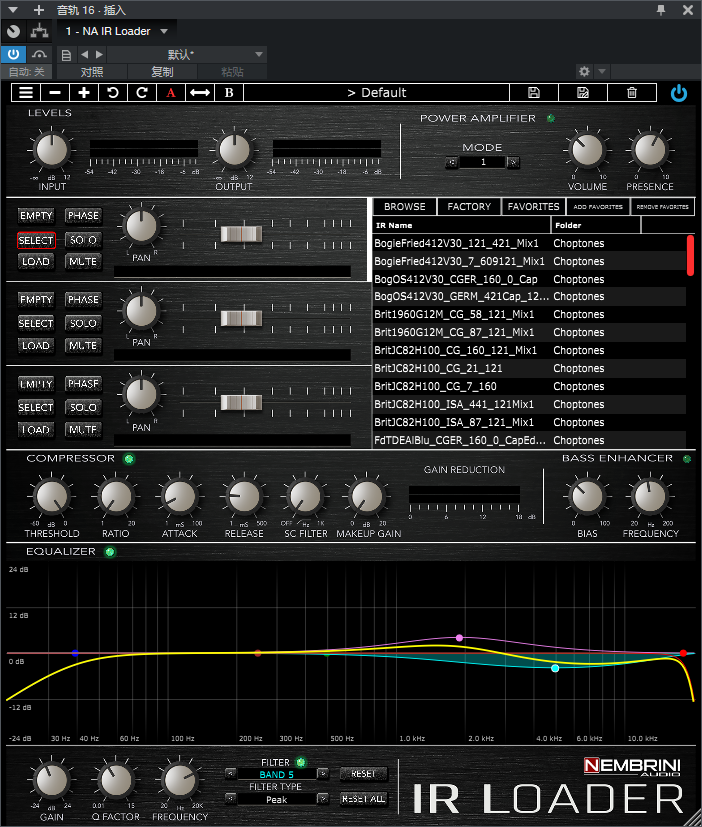Viewport: 702px width, 827px height.
Task: Click the redo arrow icon
Action: 142,93
